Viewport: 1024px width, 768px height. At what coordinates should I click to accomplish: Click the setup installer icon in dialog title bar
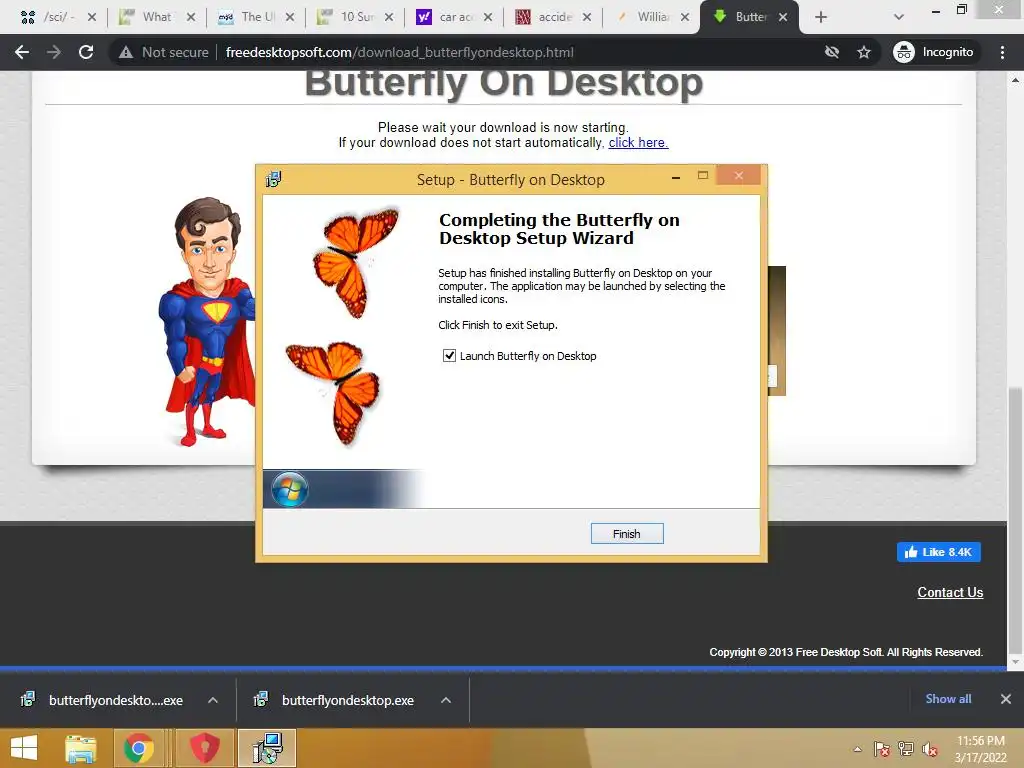[274, 179]
